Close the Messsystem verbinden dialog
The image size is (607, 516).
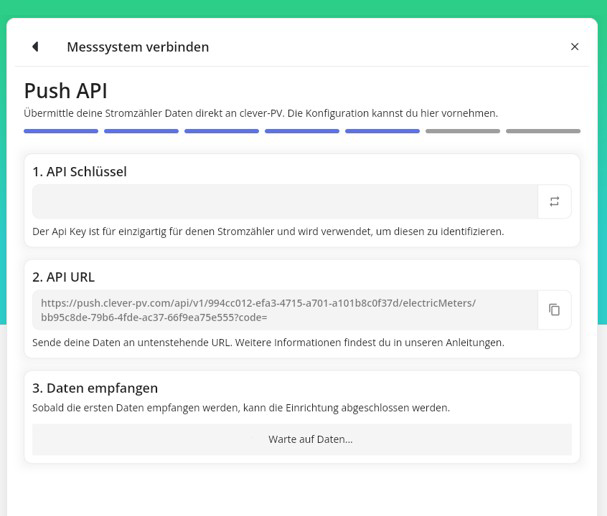[574, 47]
